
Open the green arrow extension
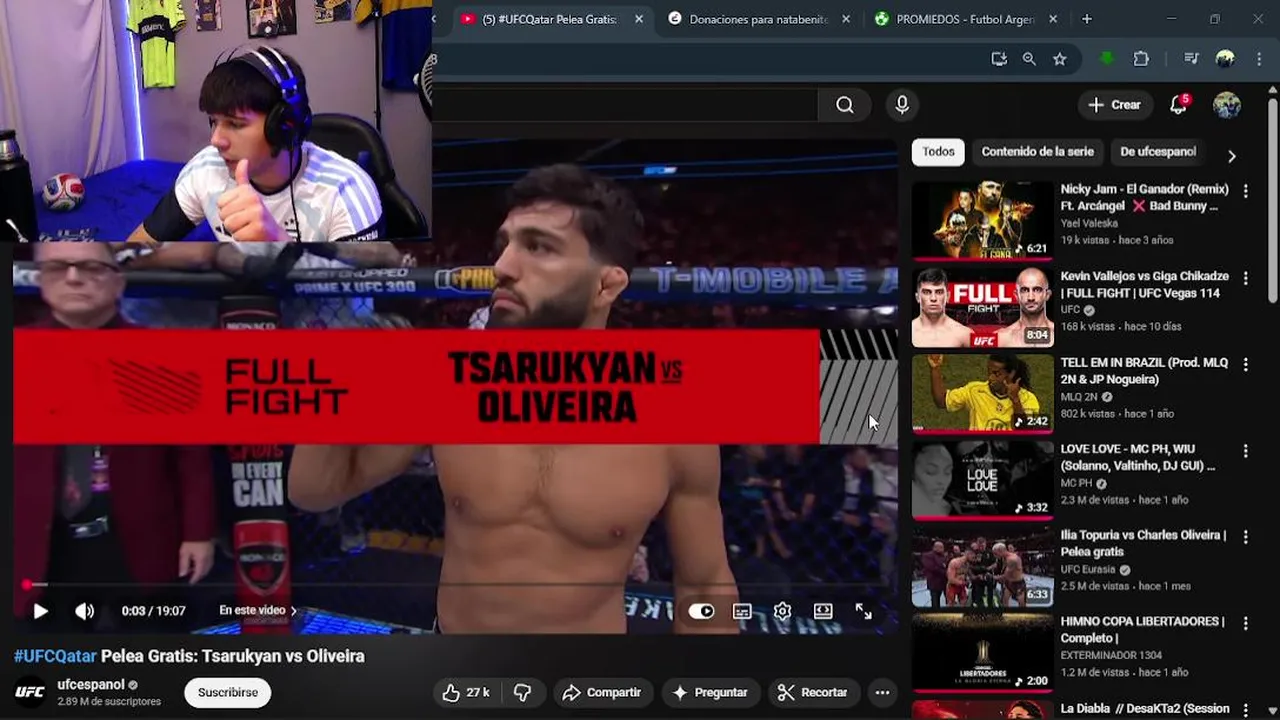(x=1107, y=59)
